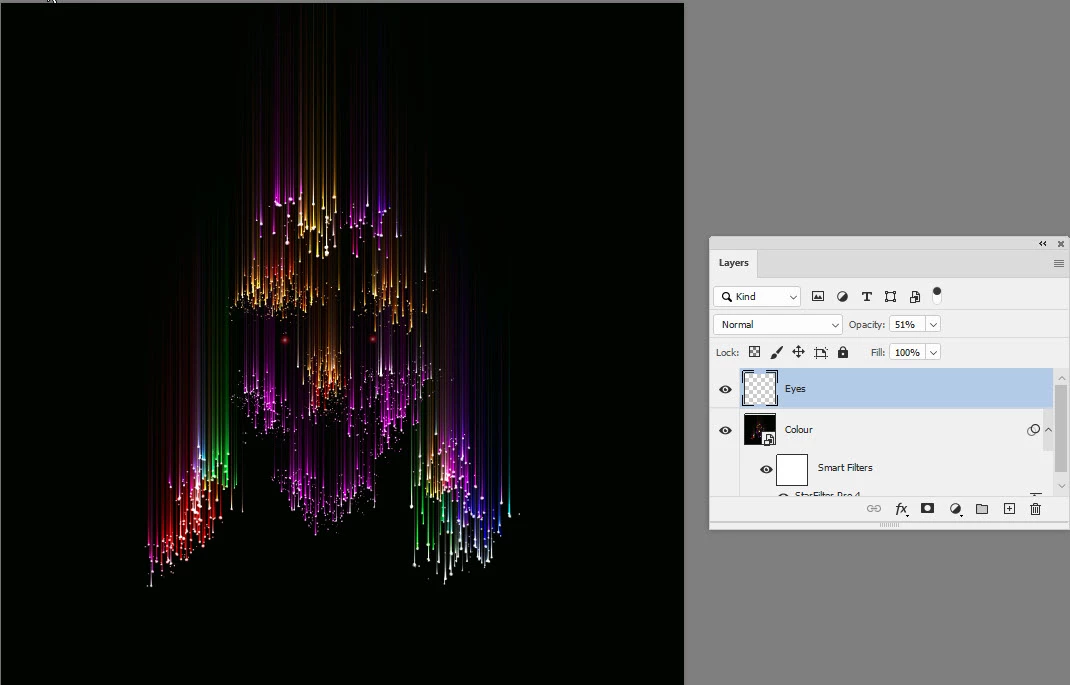1070x685 pixels.
Task: Delete layer with the trash icon
Action: (1035, 508)
